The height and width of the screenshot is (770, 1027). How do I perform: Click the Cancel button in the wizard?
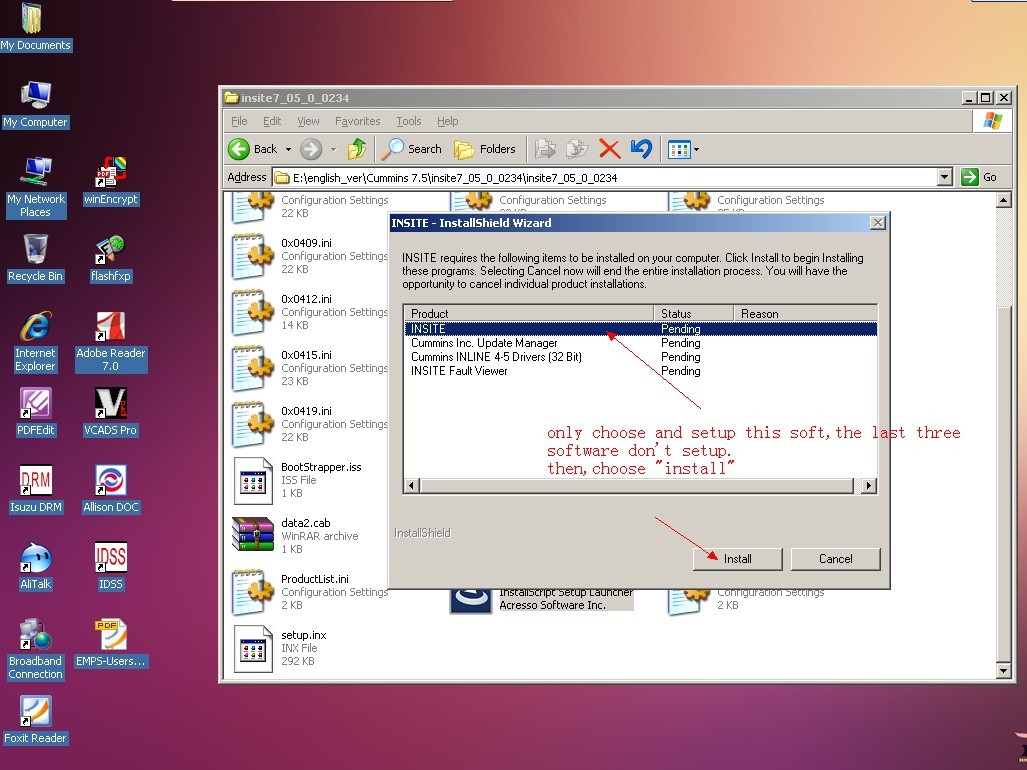pyautogui.click(x=835, y=559)
